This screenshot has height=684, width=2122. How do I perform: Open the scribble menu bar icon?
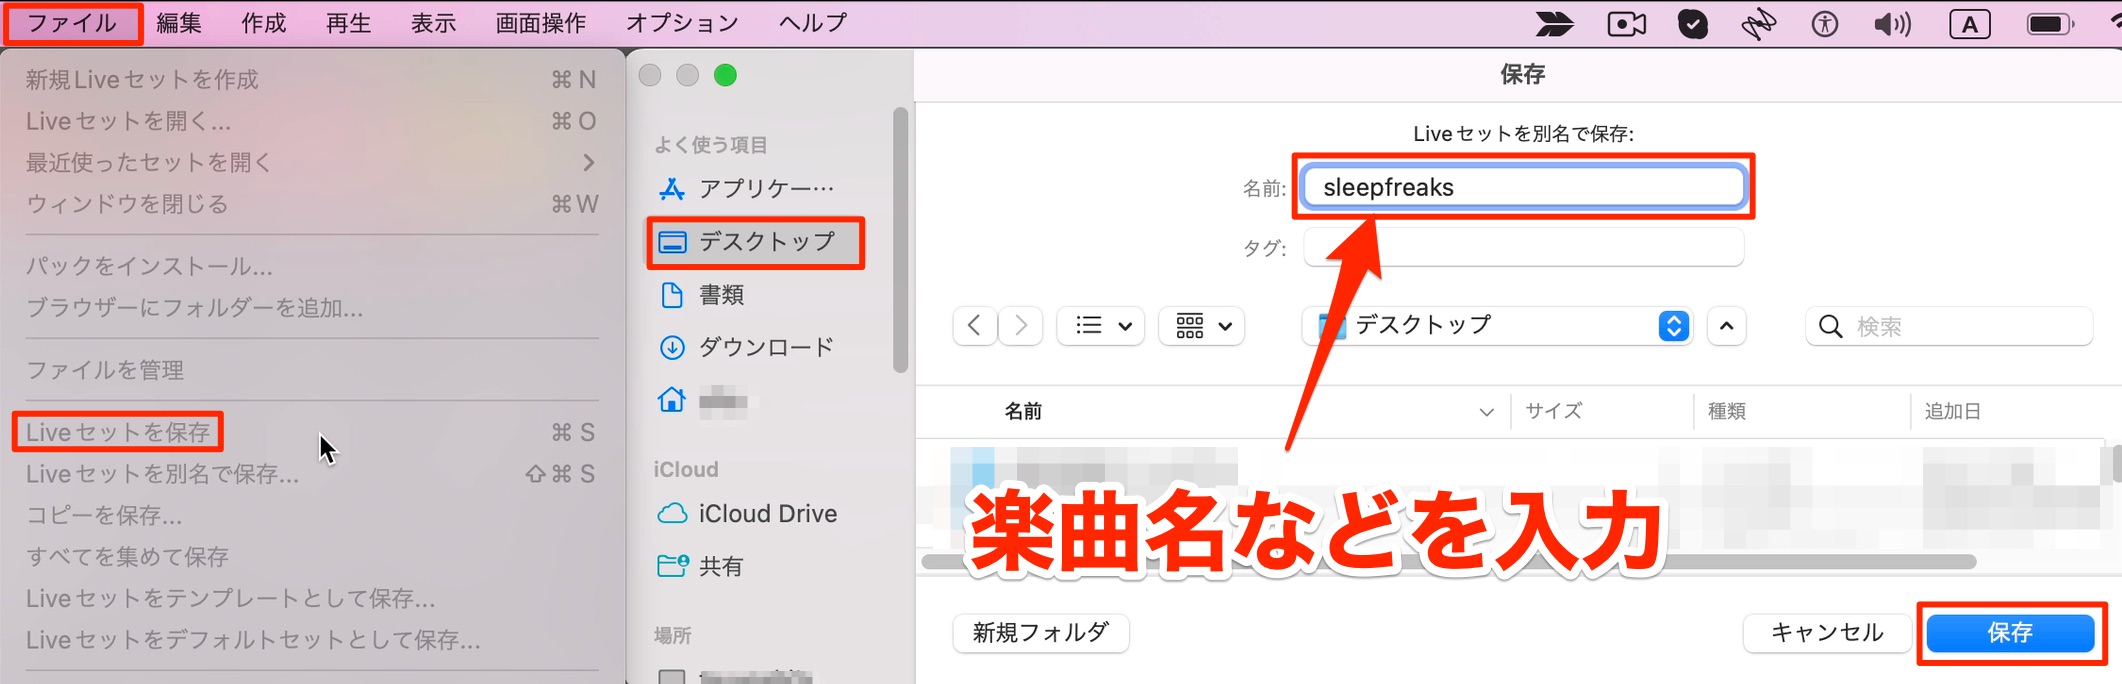(1759, 24)
